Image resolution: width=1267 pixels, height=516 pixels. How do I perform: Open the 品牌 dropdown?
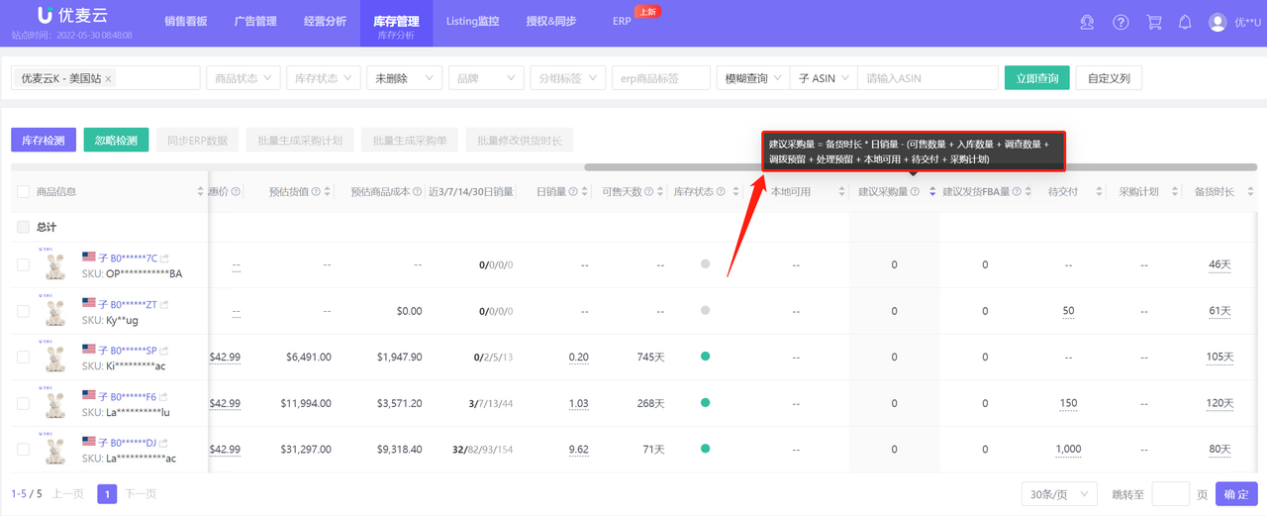[486, 78]
